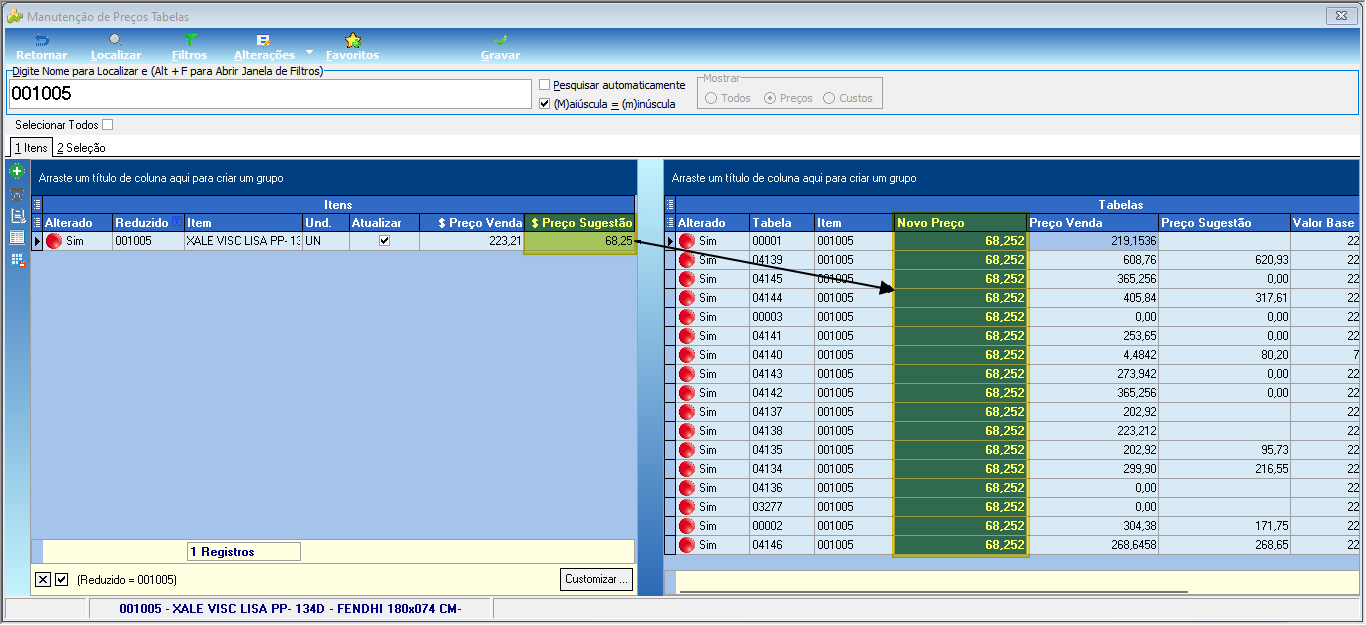
Task: Remove the filter with the X button
Action: pos(43,579)
